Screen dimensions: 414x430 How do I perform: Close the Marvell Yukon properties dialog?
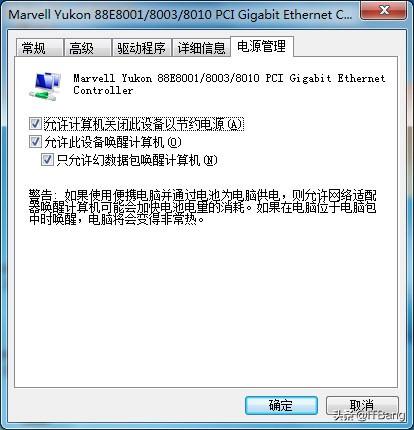[x=384, y=10]
